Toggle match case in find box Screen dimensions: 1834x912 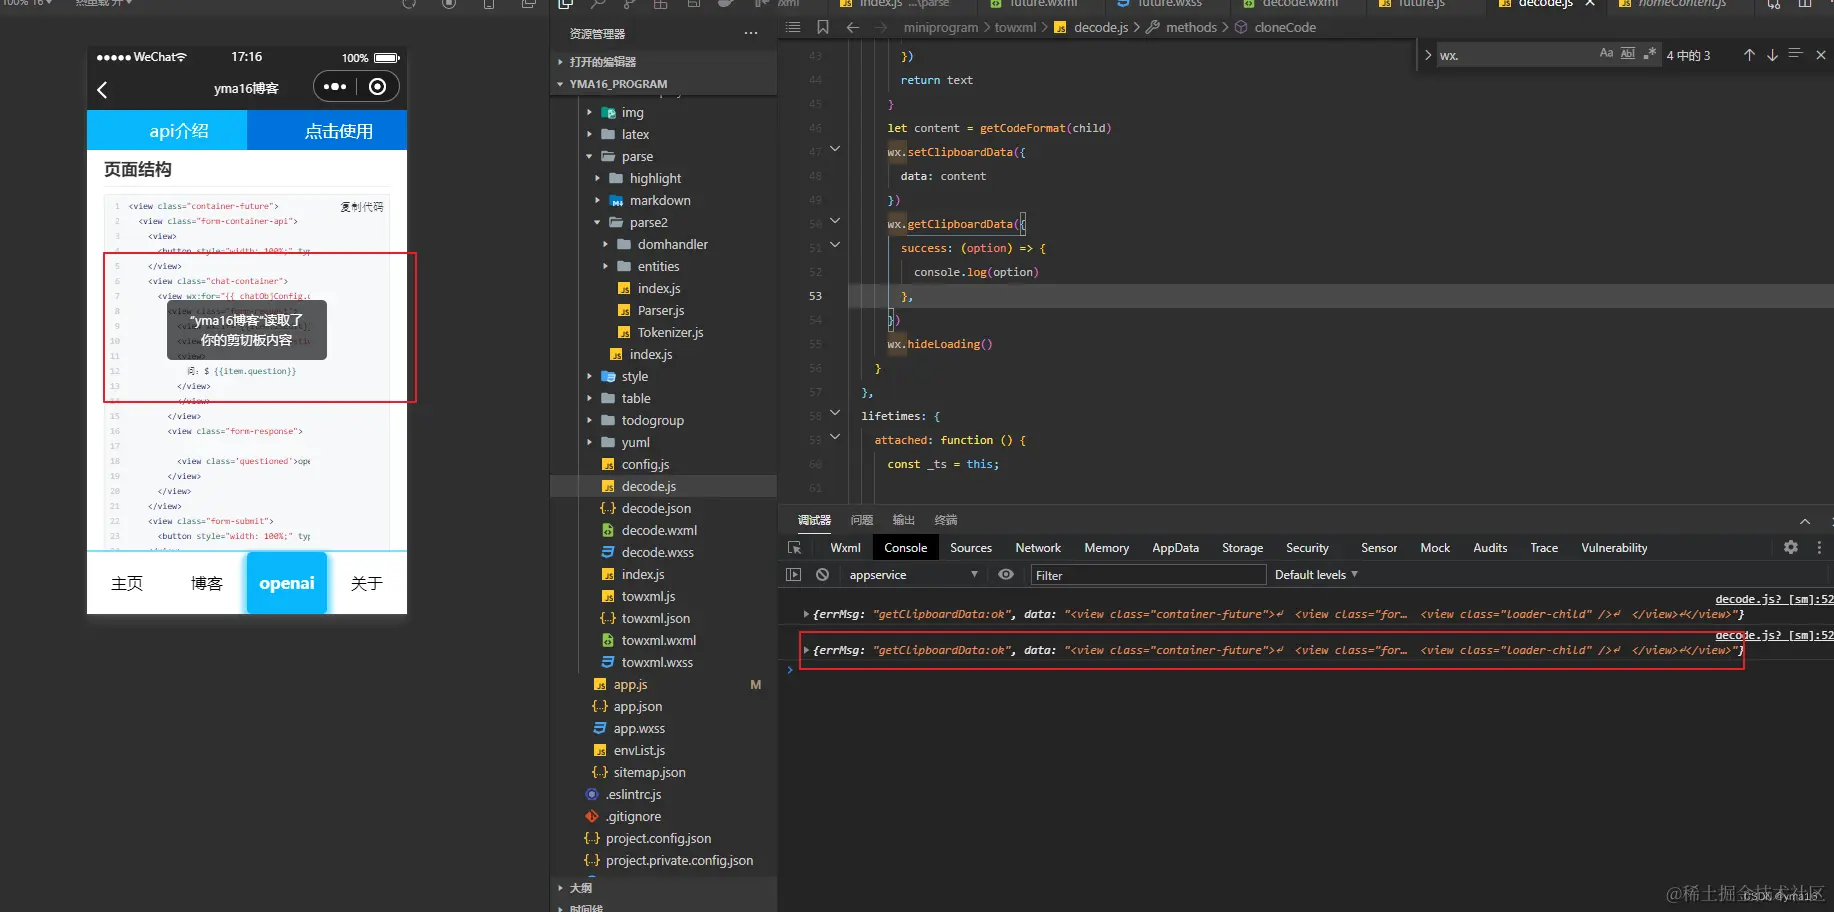coord(1606,54)
